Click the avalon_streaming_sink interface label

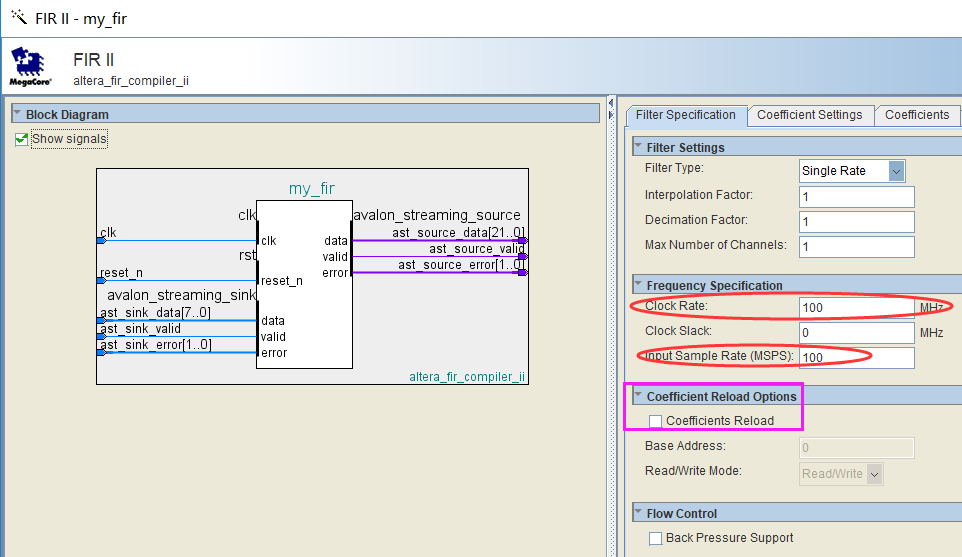pyautogui.click(x=181, y=296)
